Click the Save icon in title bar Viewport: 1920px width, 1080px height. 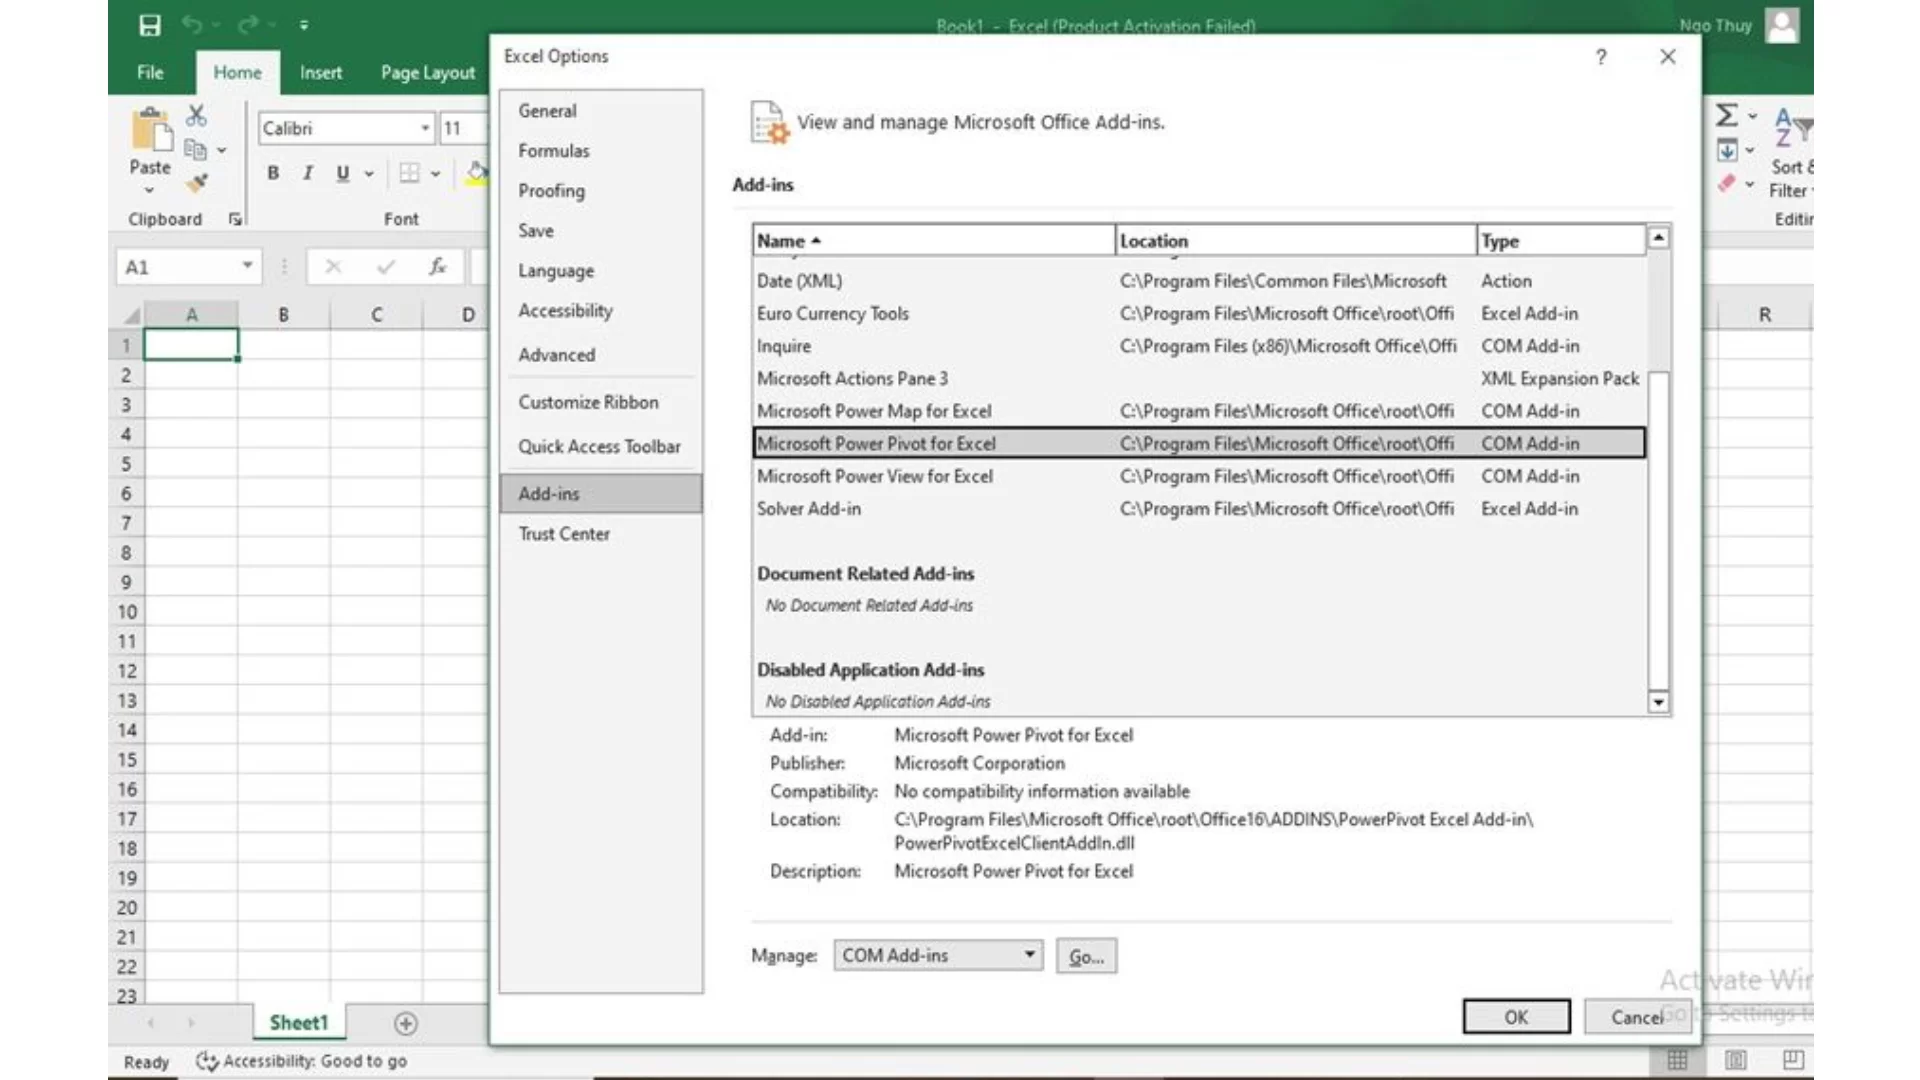(x=150, y=25)
